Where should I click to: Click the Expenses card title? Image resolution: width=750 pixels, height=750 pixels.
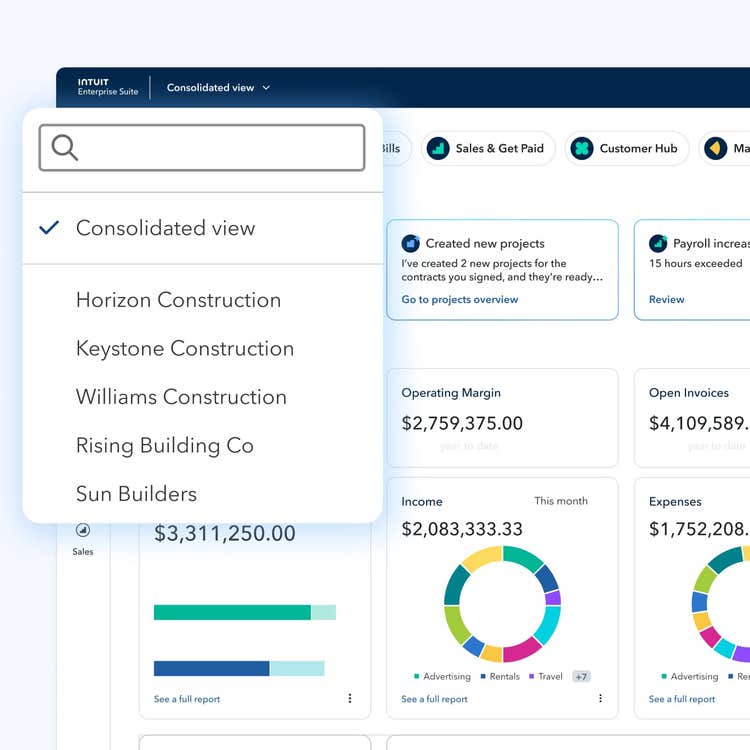(675, 502)
